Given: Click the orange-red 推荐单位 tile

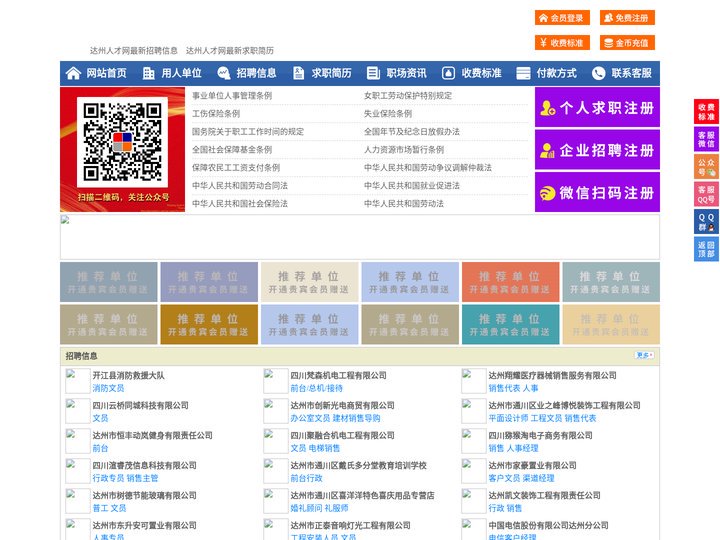Looking at the screenshot, I should click(x=511, y=282).
